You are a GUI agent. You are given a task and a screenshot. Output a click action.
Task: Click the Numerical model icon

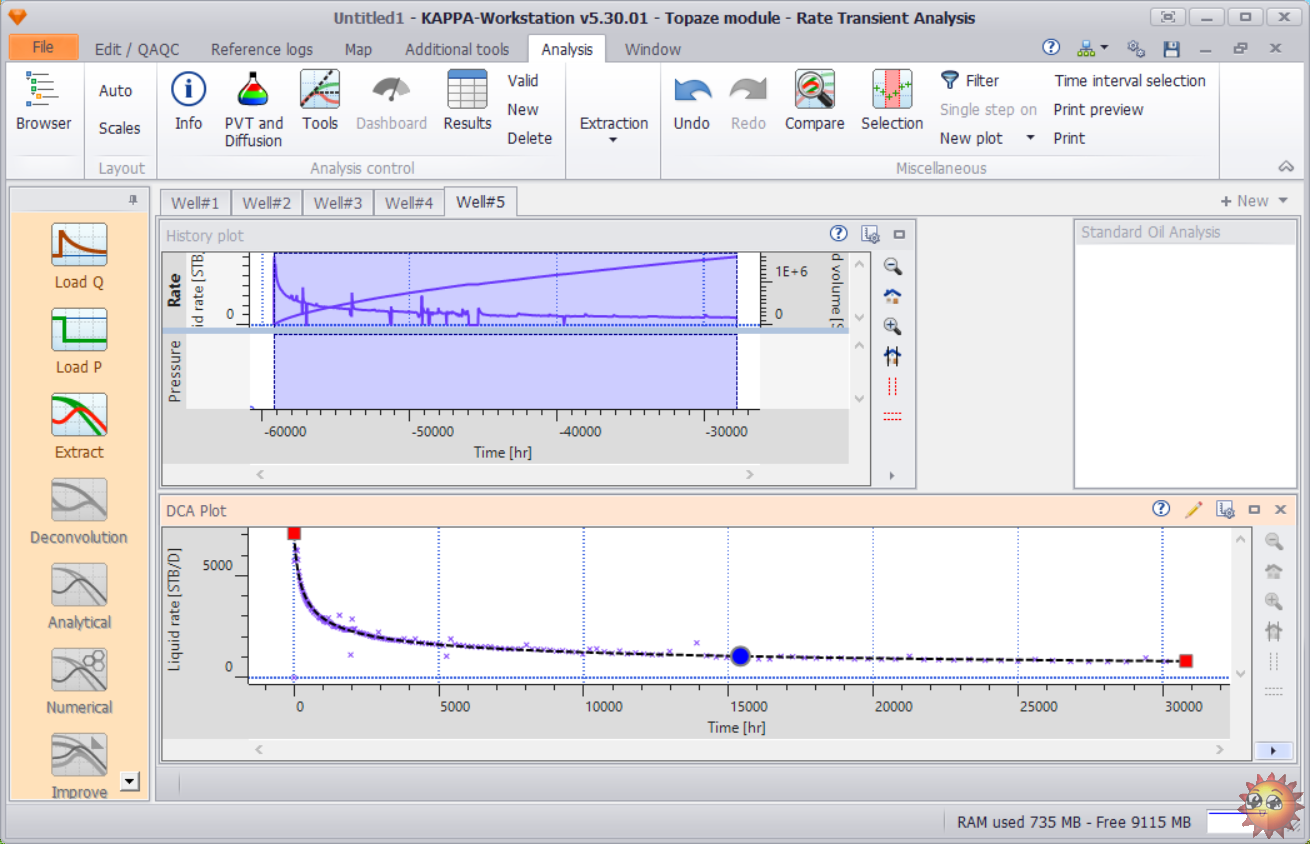[x=79, y=670]
